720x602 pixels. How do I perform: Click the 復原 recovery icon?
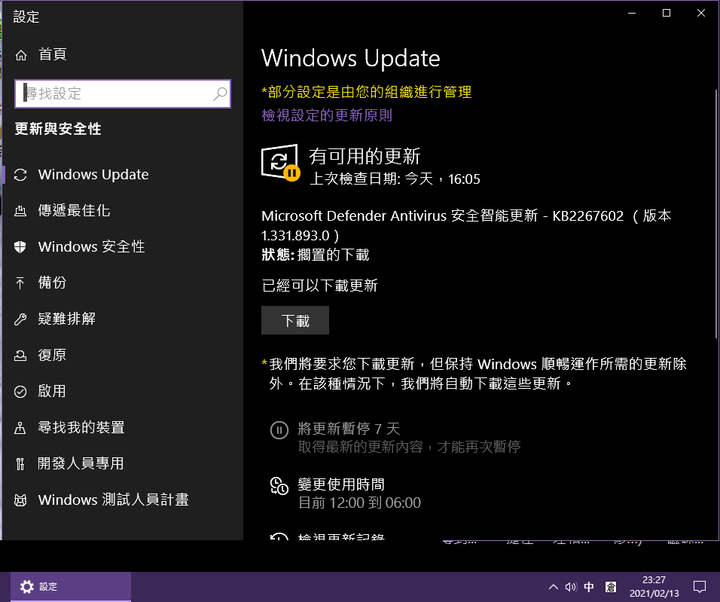click(x=20, y=355)
